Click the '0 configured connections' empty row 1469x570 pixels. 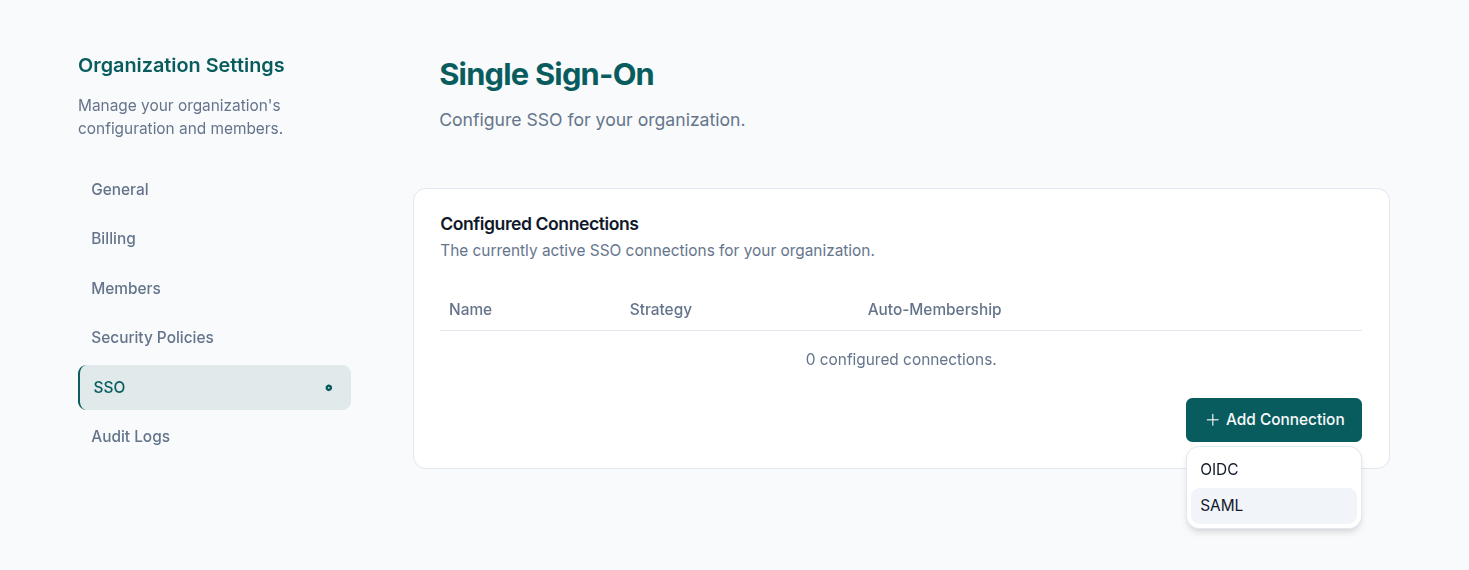pyautogui.click(x=900, y=359)
